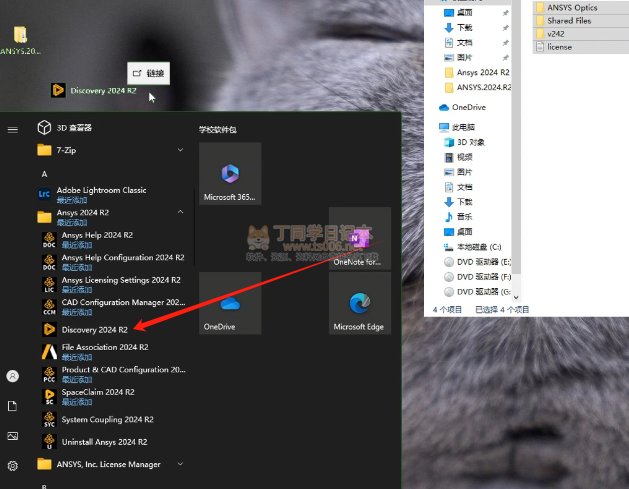Select pinned 下载 in quick access
Image resolution: width=629 pixels, height=489 pixels.
[459, 28]
